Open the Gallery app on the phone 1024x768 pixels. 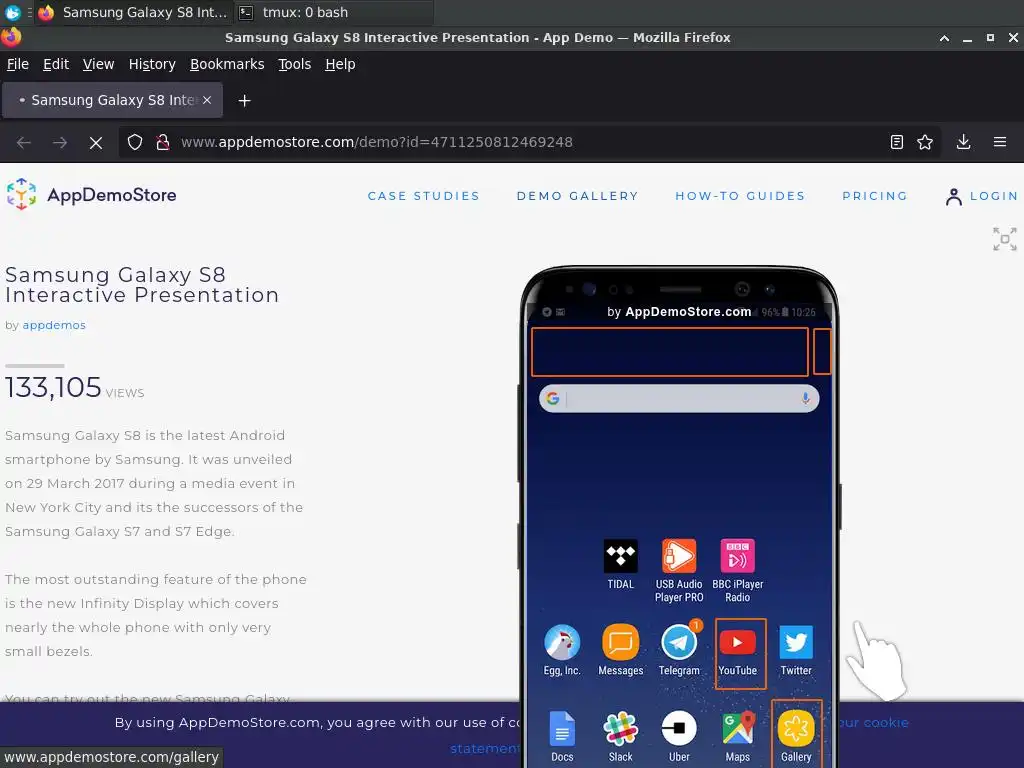coord(796,729)
